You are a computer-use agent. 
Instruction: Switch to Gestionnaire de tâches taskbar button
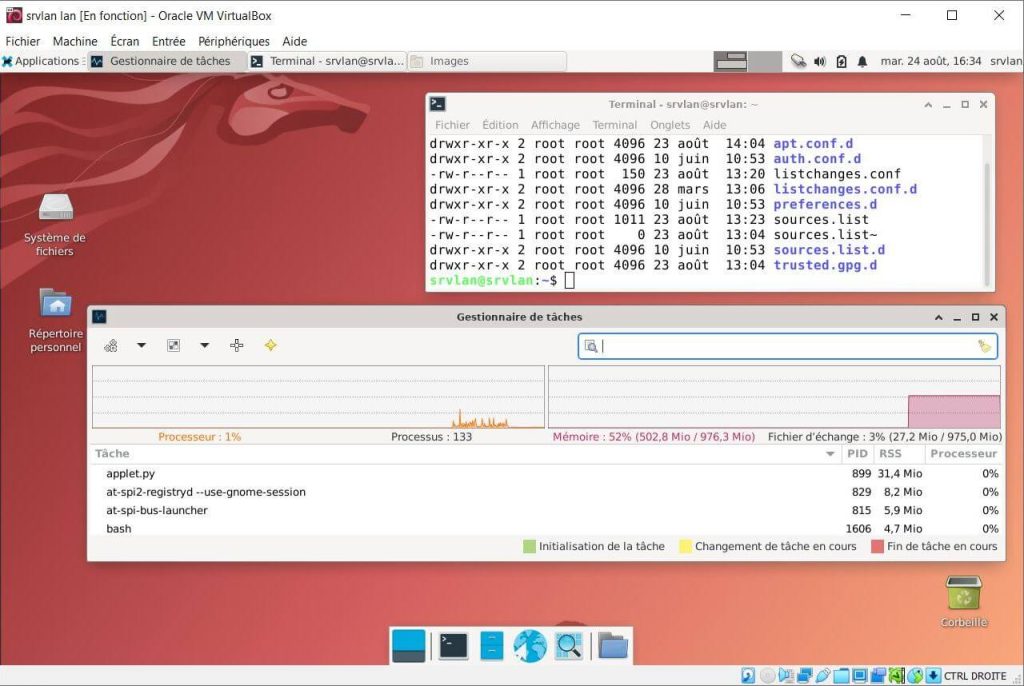[x=167, y=61]
